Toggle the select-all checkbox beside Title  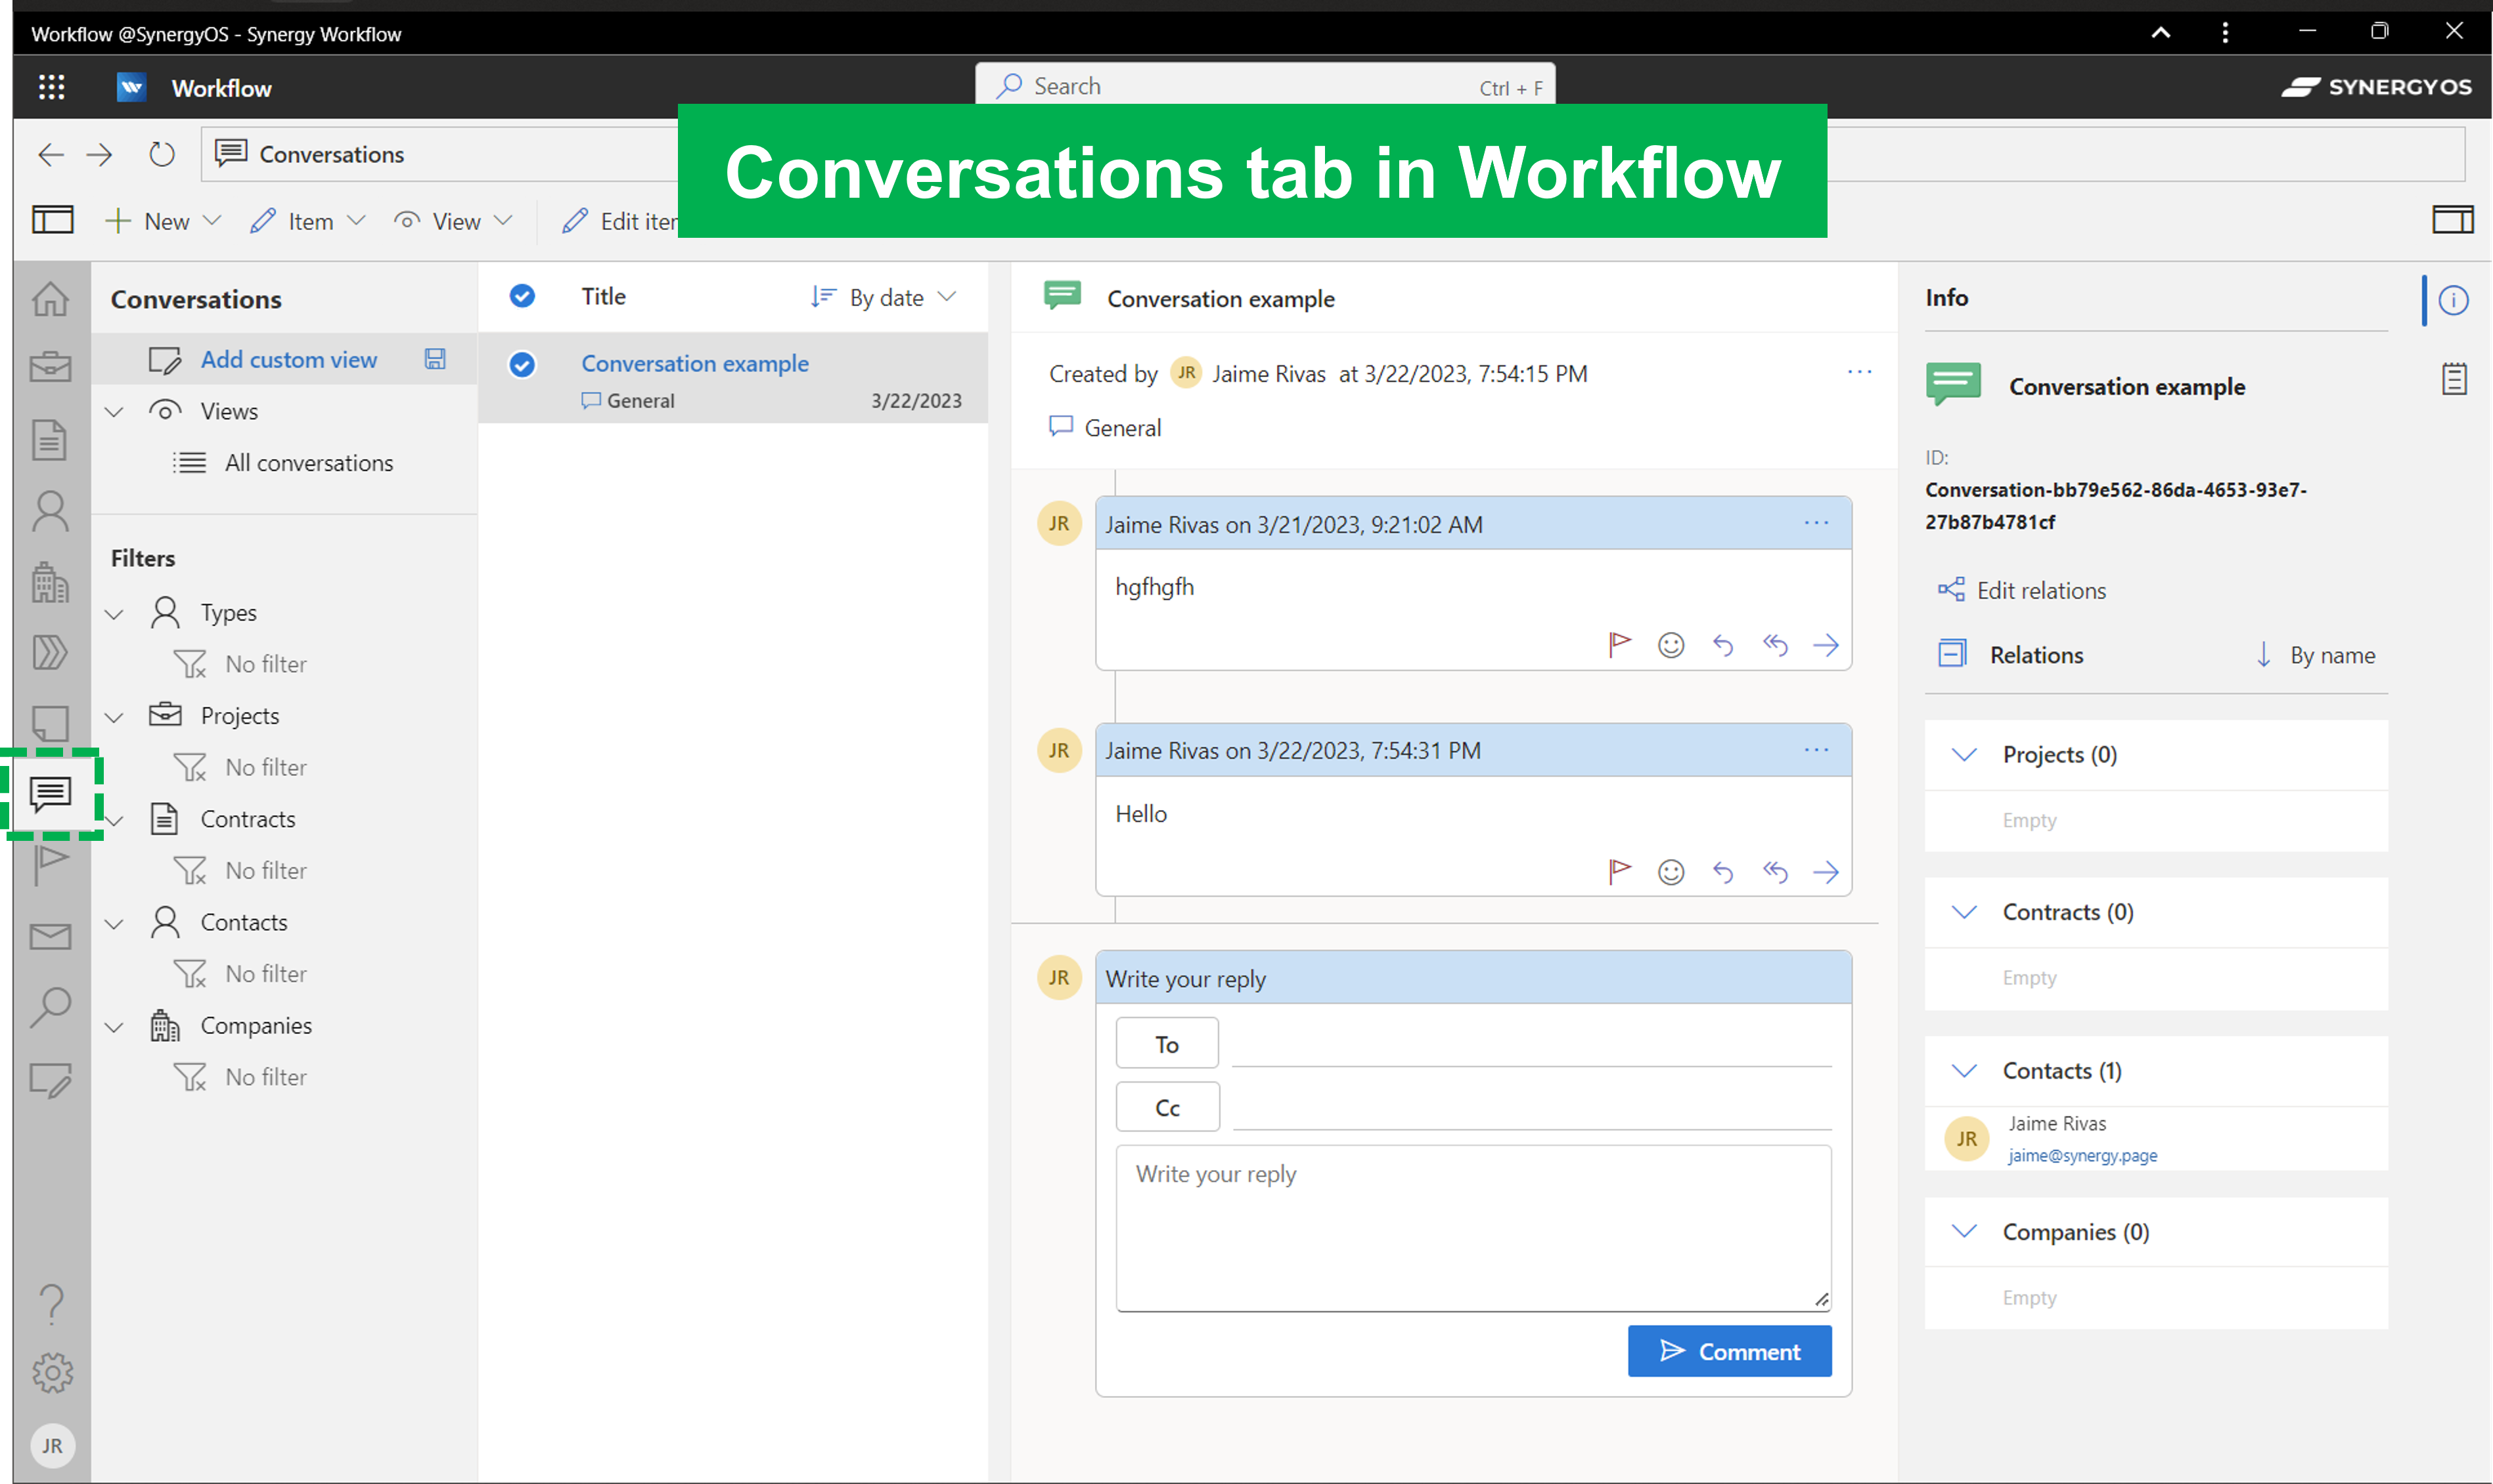(522, 296)
